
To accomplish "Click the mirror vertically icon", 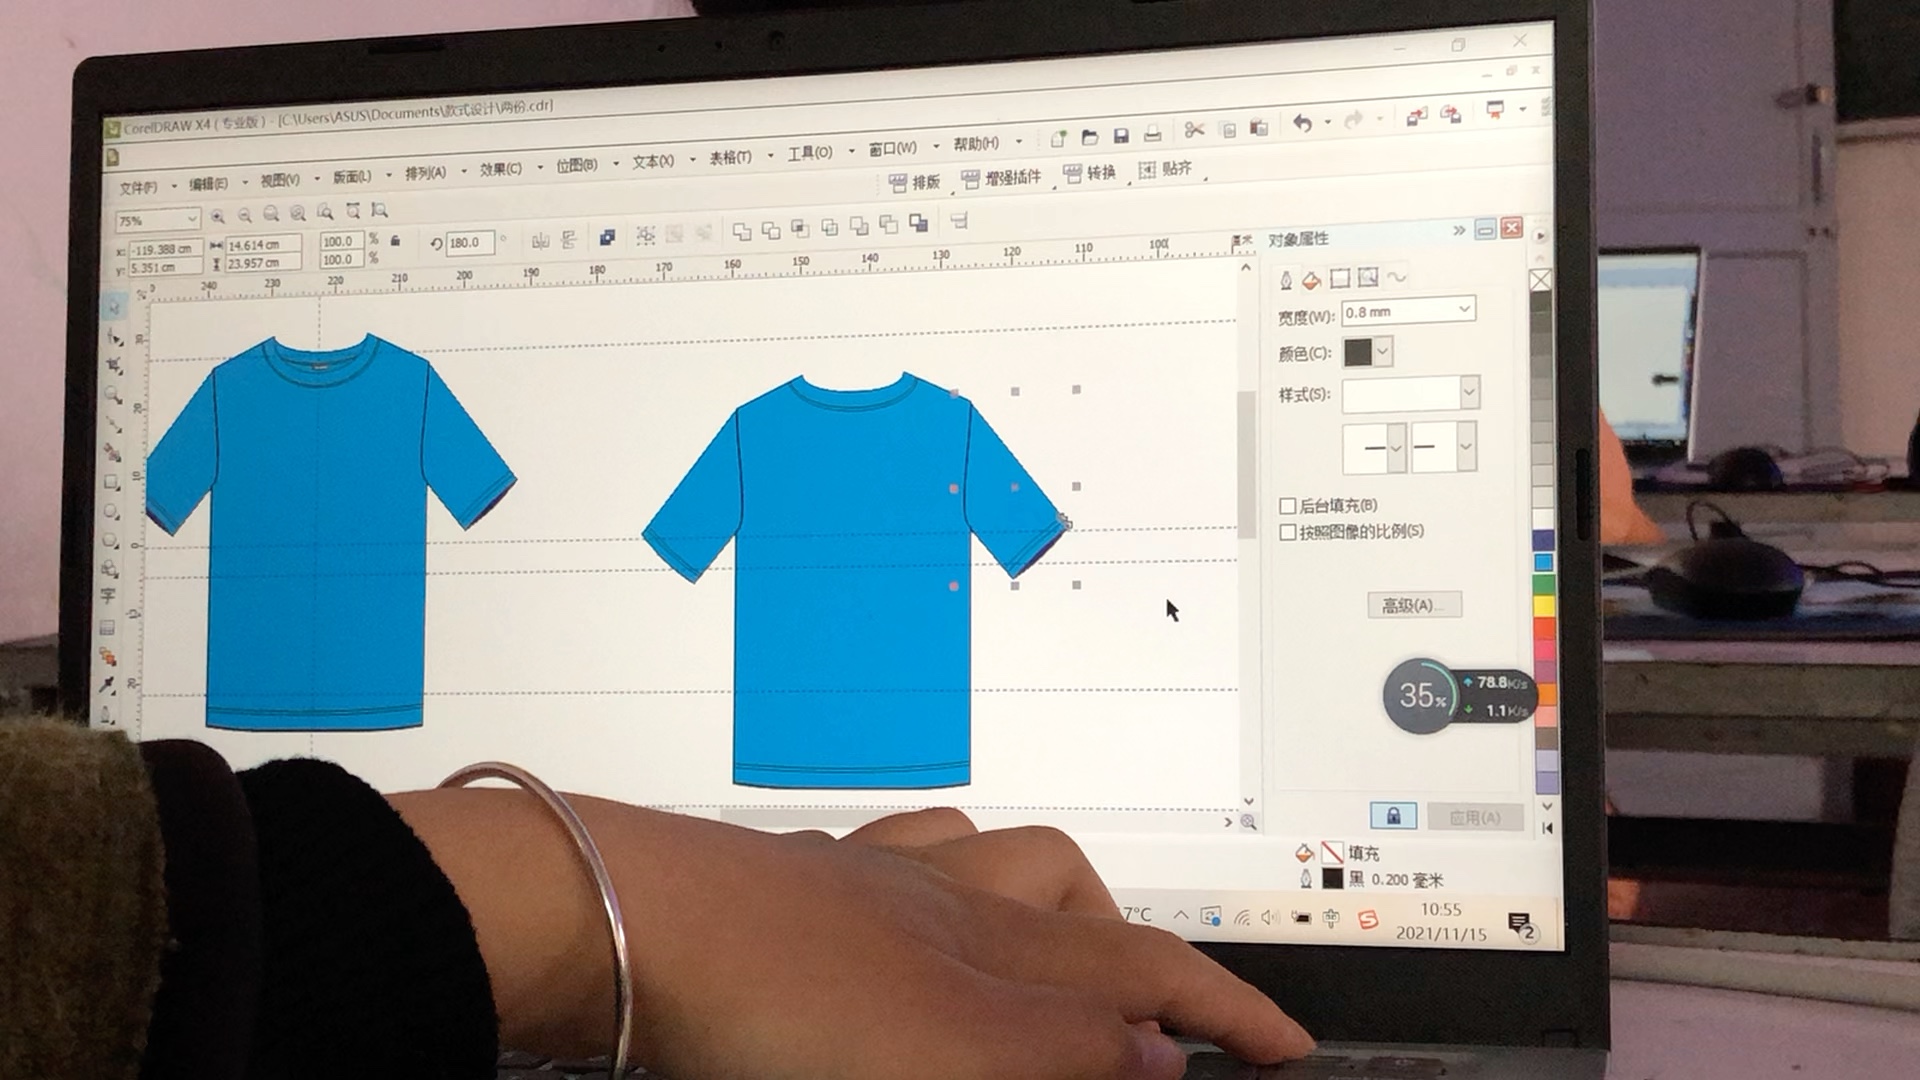I will point(569,239).
